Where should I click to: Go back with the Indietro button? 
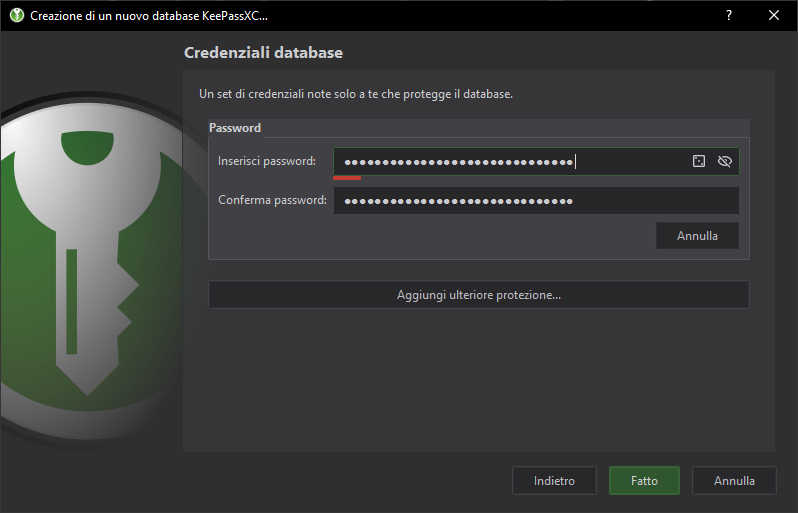(x=554, y=481)
